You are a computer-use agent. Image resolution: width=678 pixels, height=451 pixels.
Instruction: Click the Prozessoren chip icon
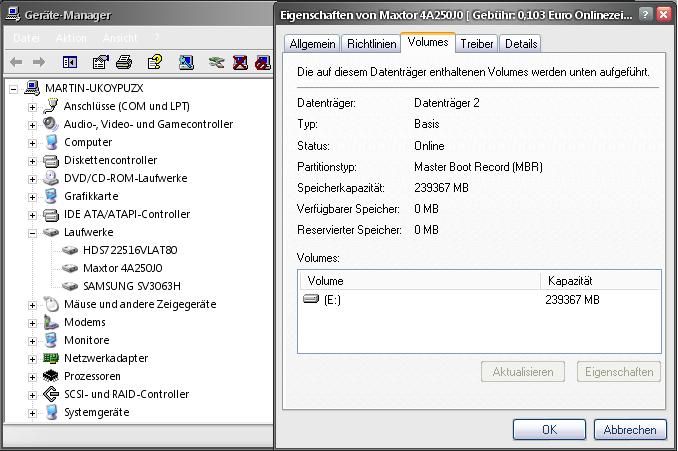[x=51, y=376]
